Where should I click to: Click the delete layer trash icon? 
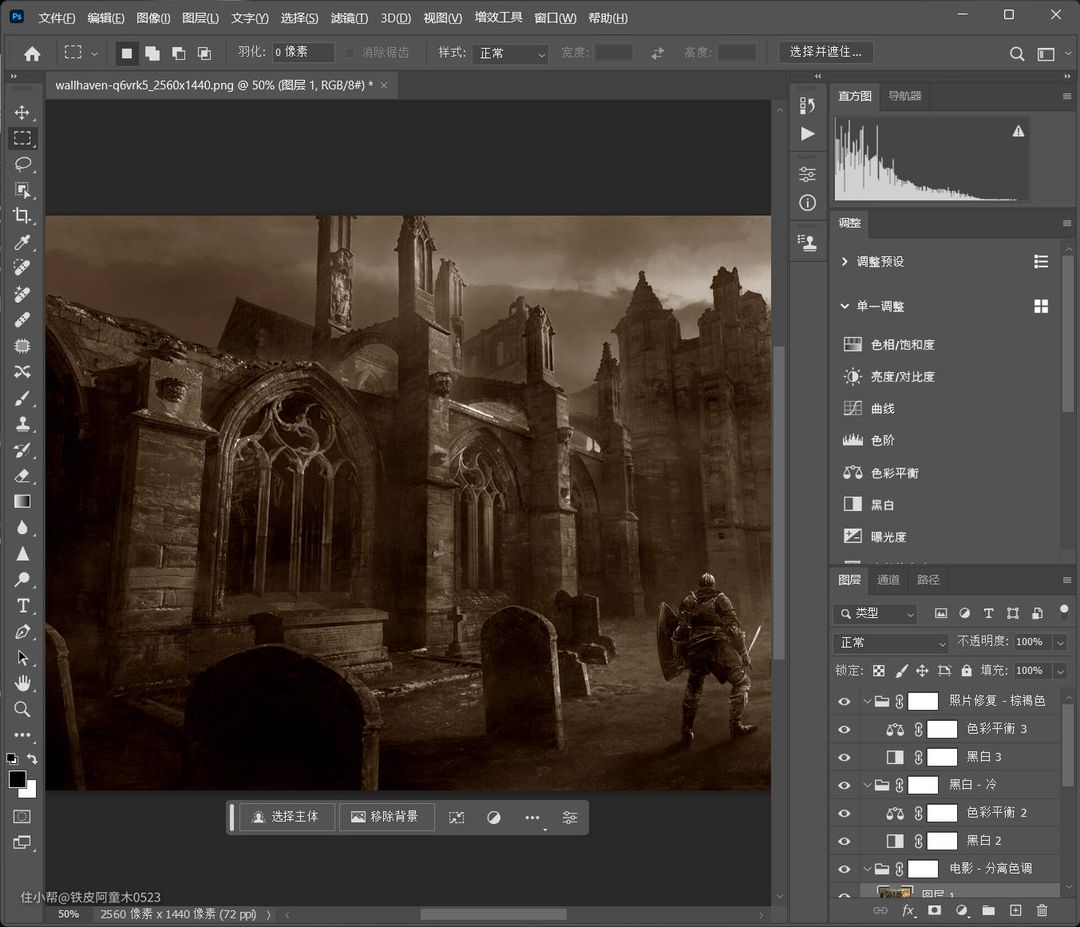1042,910
